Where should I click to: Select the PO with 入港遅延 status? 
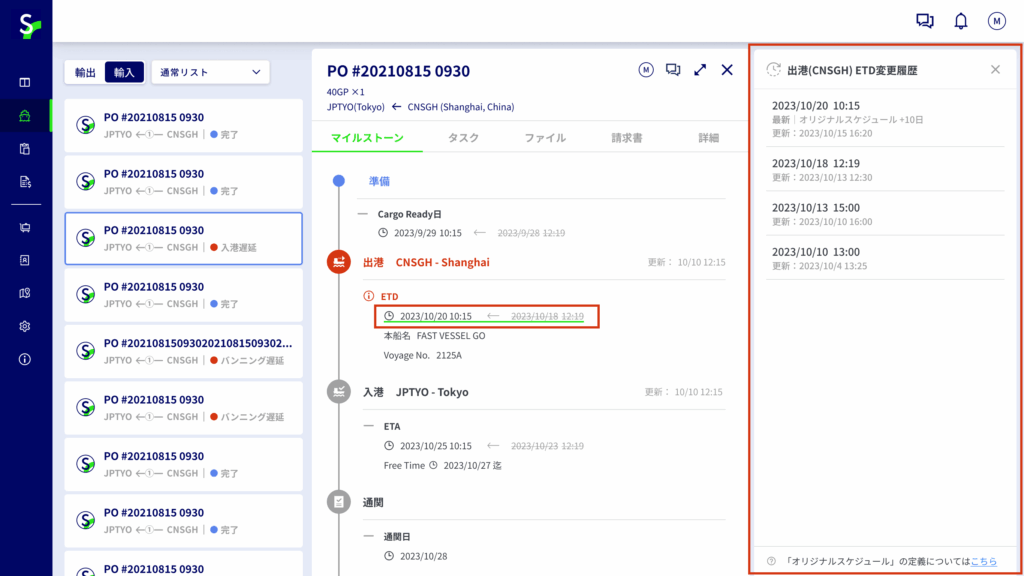pos(184,238)
